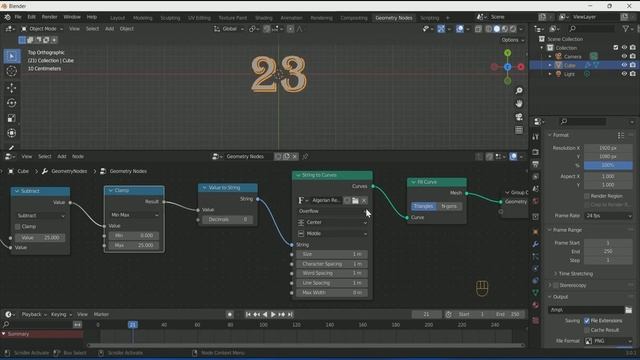Enable Render Region checkbox

[x=587, y=196]
